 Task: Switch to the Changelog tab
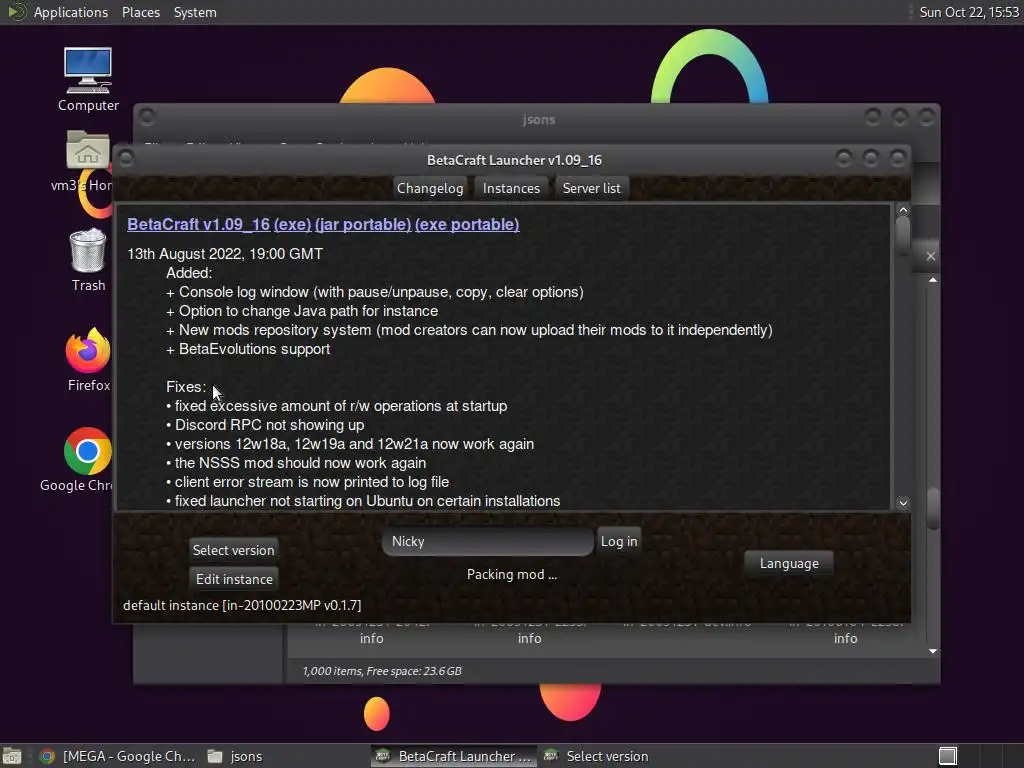pos(430,188)
